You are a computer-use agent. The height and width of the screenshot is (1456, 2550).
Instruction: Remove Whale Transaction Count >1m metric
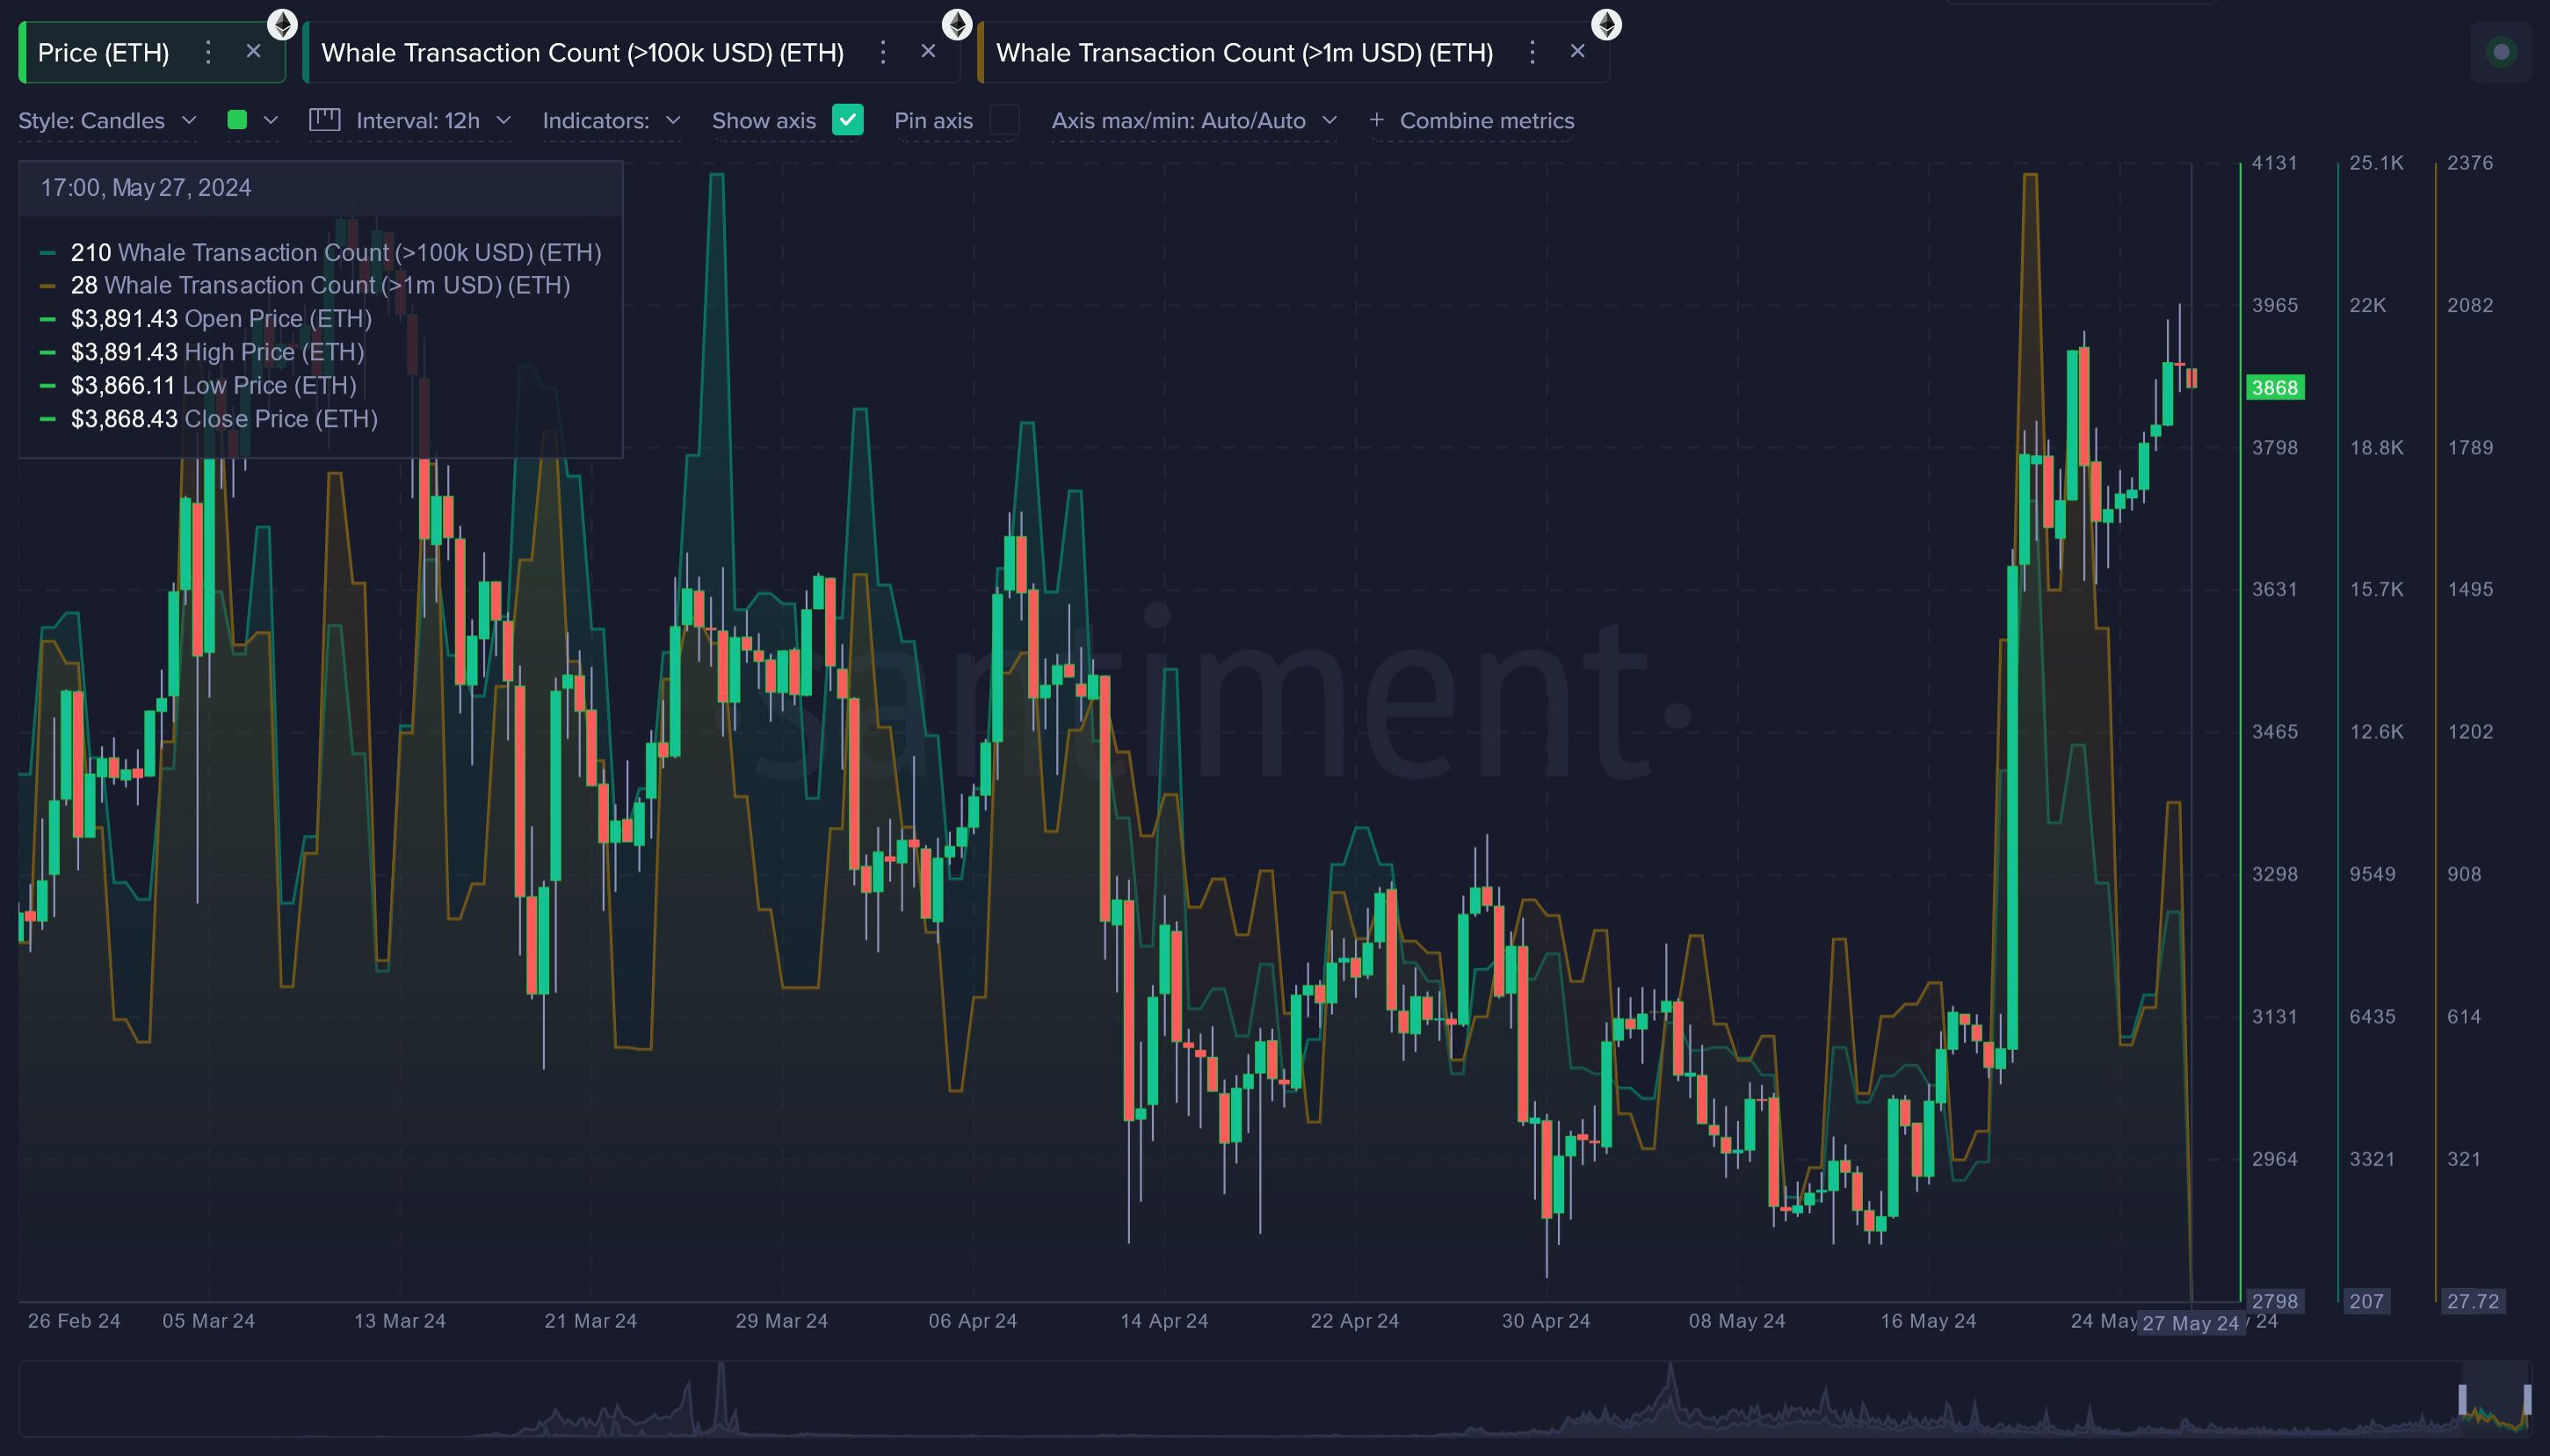1577,51
